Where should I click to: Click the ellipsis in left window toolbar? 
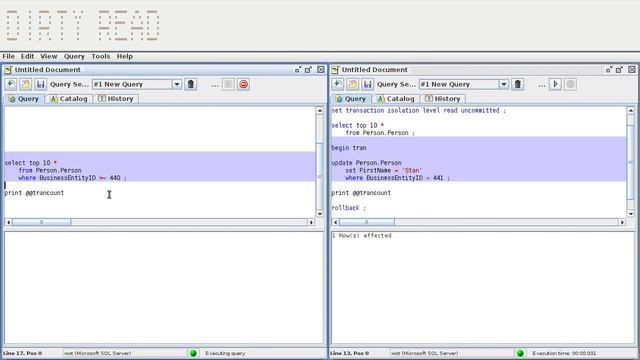tap(215, 85)
